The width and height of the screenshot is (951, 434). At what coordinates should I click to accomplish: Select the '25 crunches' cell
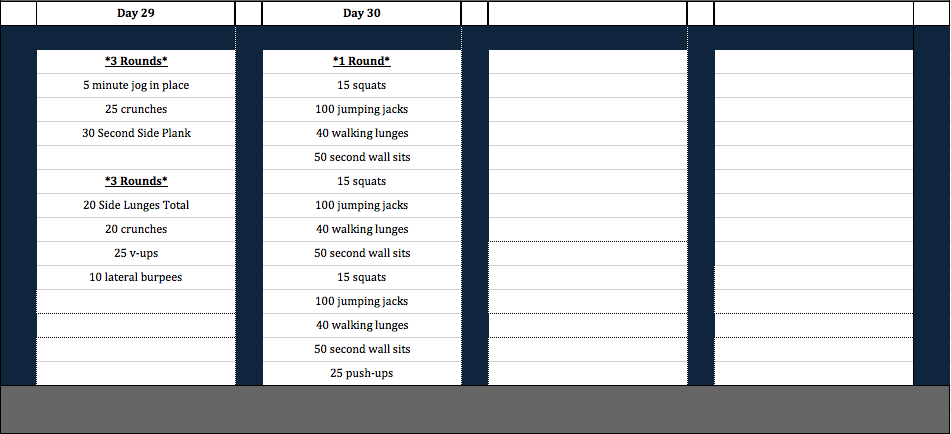point(136,110)
